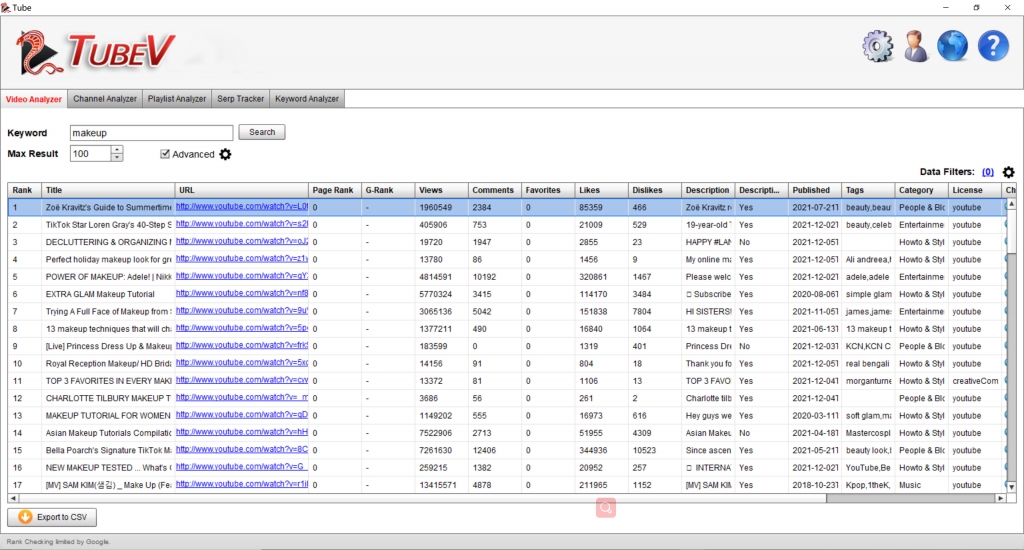
Task: Sort by the G-Rank column header
Action: tap(388, 190)
